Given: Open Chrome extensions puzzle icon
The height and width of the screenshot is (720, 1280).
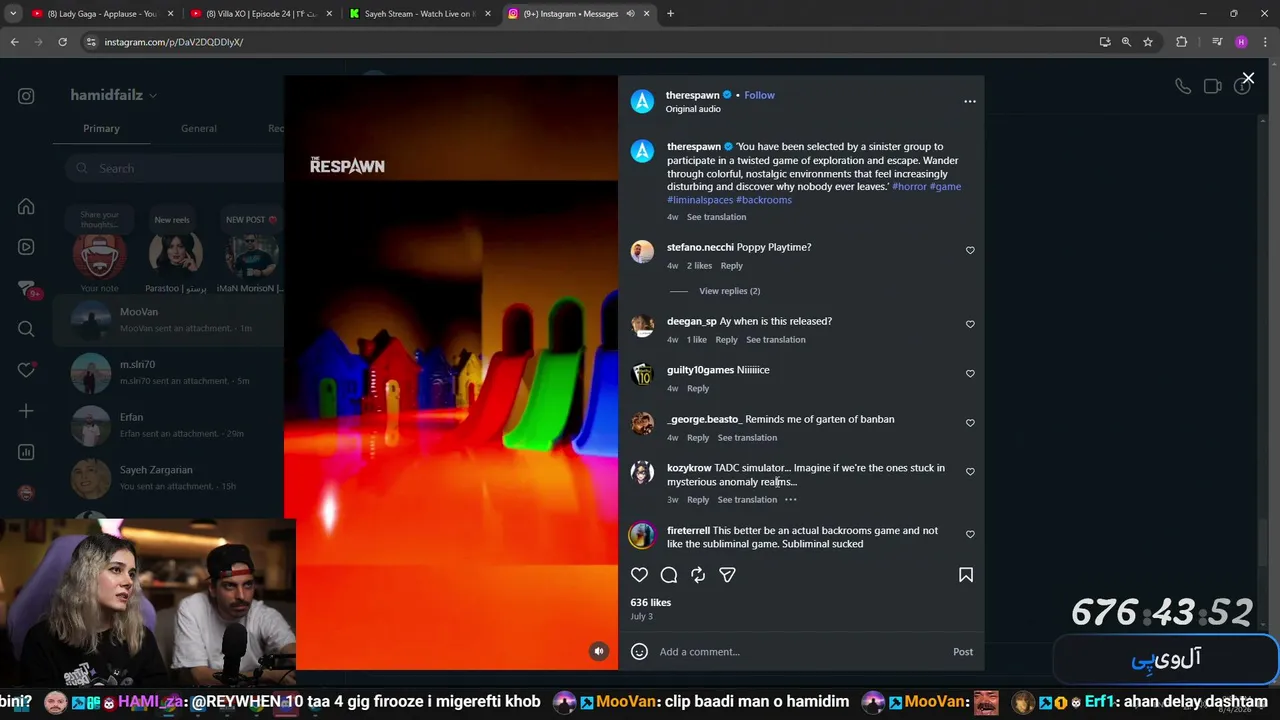Looking at the screenshot, I should (1181, 42).
